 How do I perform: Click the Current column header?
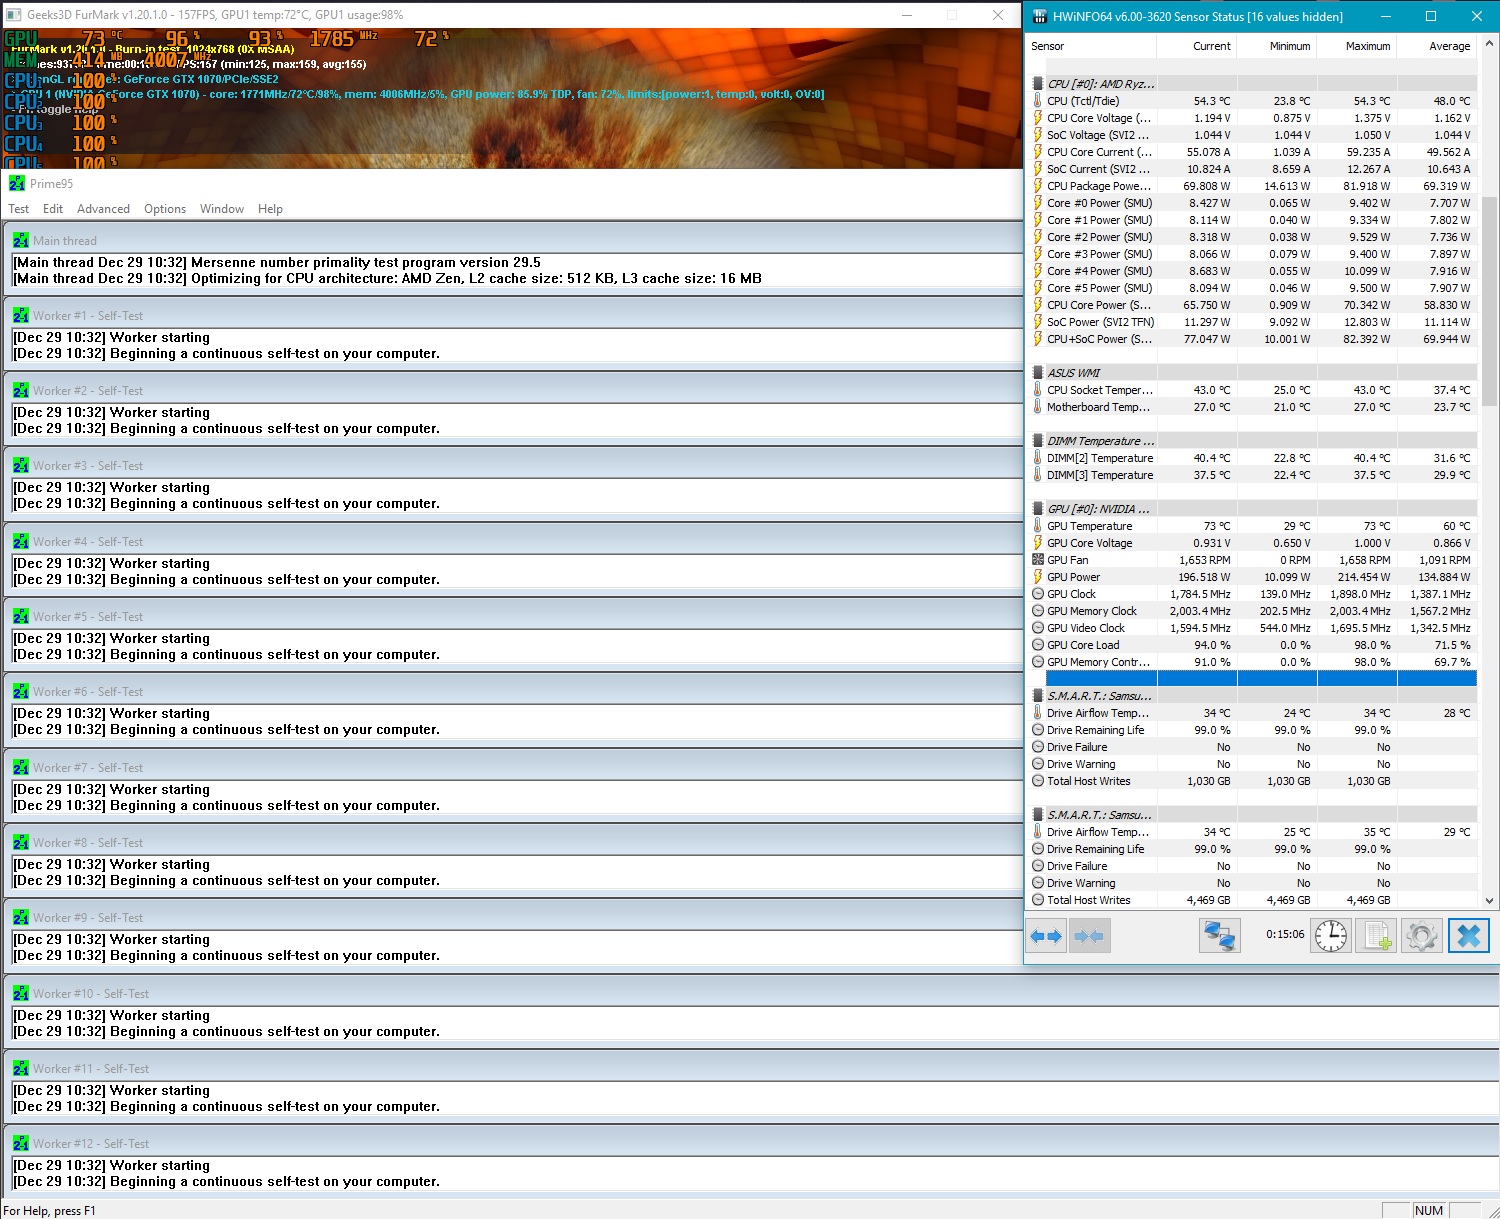(1197, 46)
